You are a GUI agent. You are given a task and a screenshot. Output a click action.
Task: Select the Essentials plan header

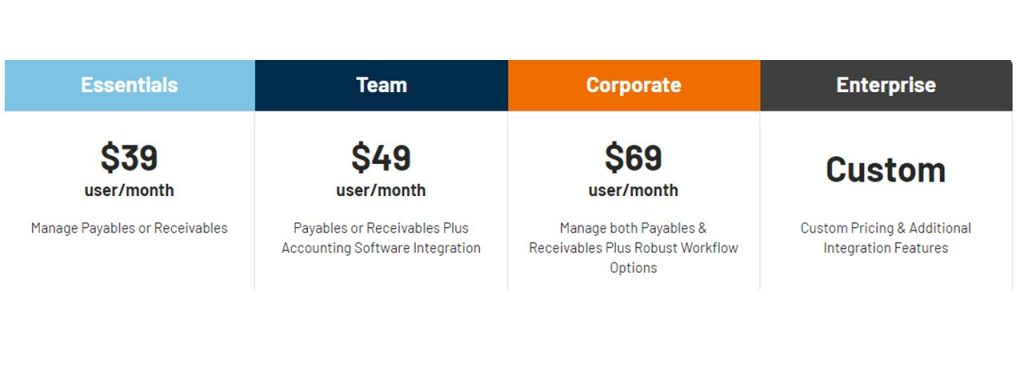129,86
